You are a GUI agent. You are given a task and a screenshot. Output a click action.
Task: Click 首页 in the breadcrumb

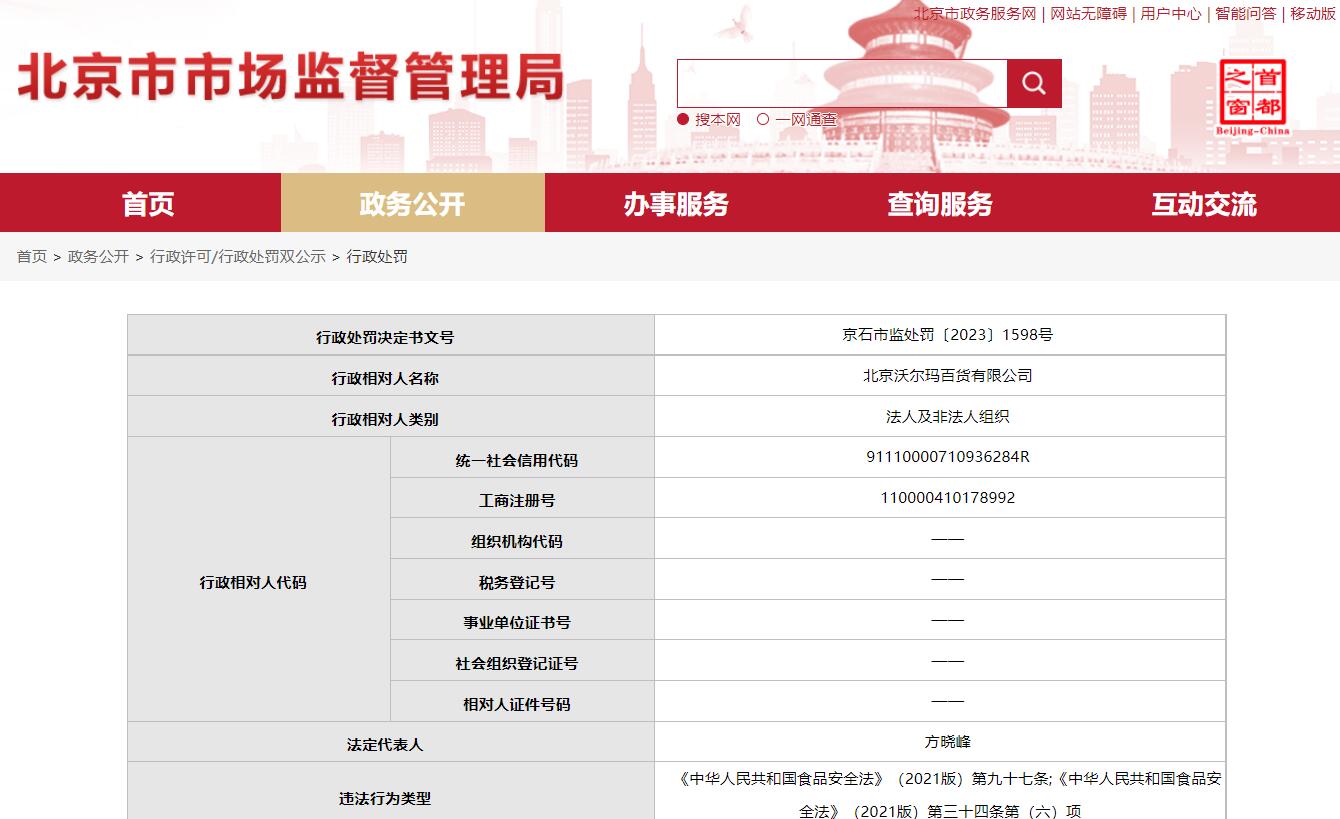32,256
